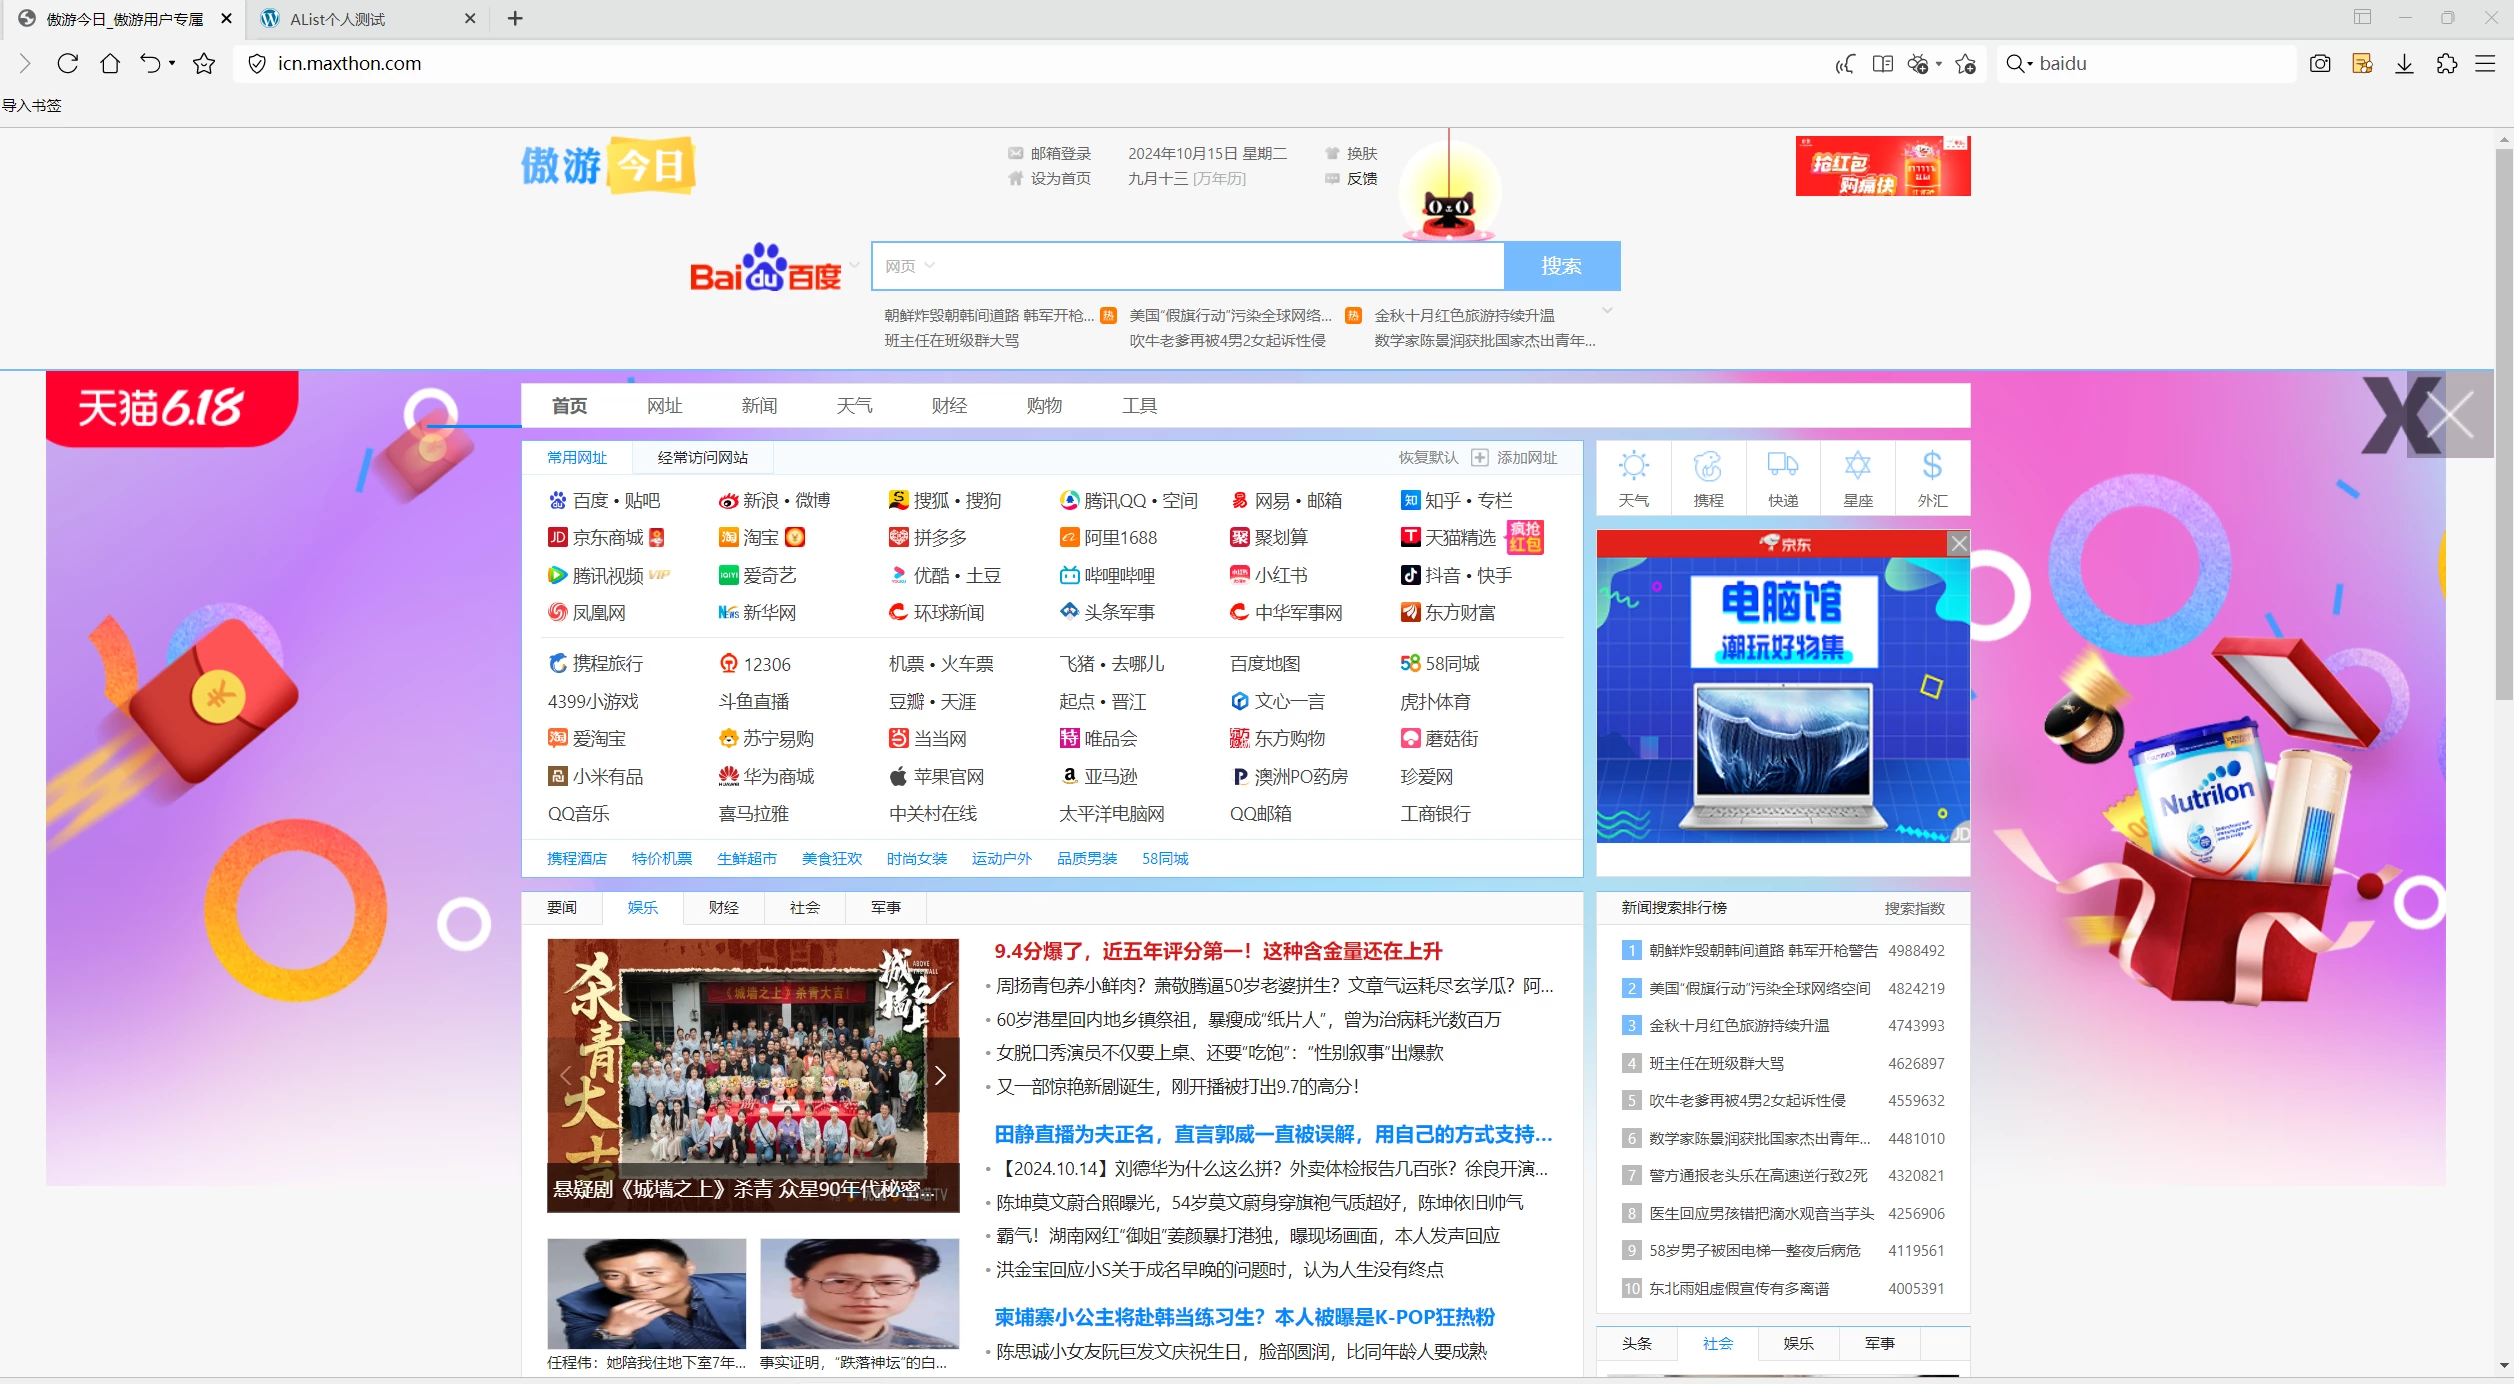Open the browser main menu

pyautogui.click(x=2485, y=64)
